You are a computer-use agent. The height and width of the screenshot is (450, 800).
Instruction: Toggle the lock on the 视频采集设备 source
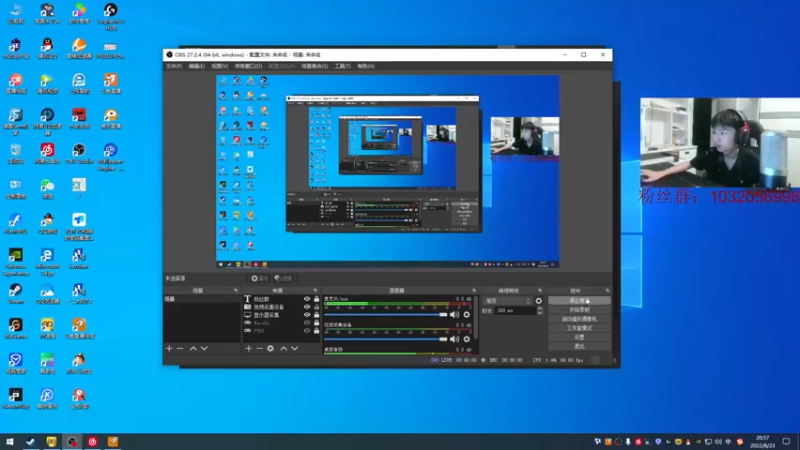316,307
